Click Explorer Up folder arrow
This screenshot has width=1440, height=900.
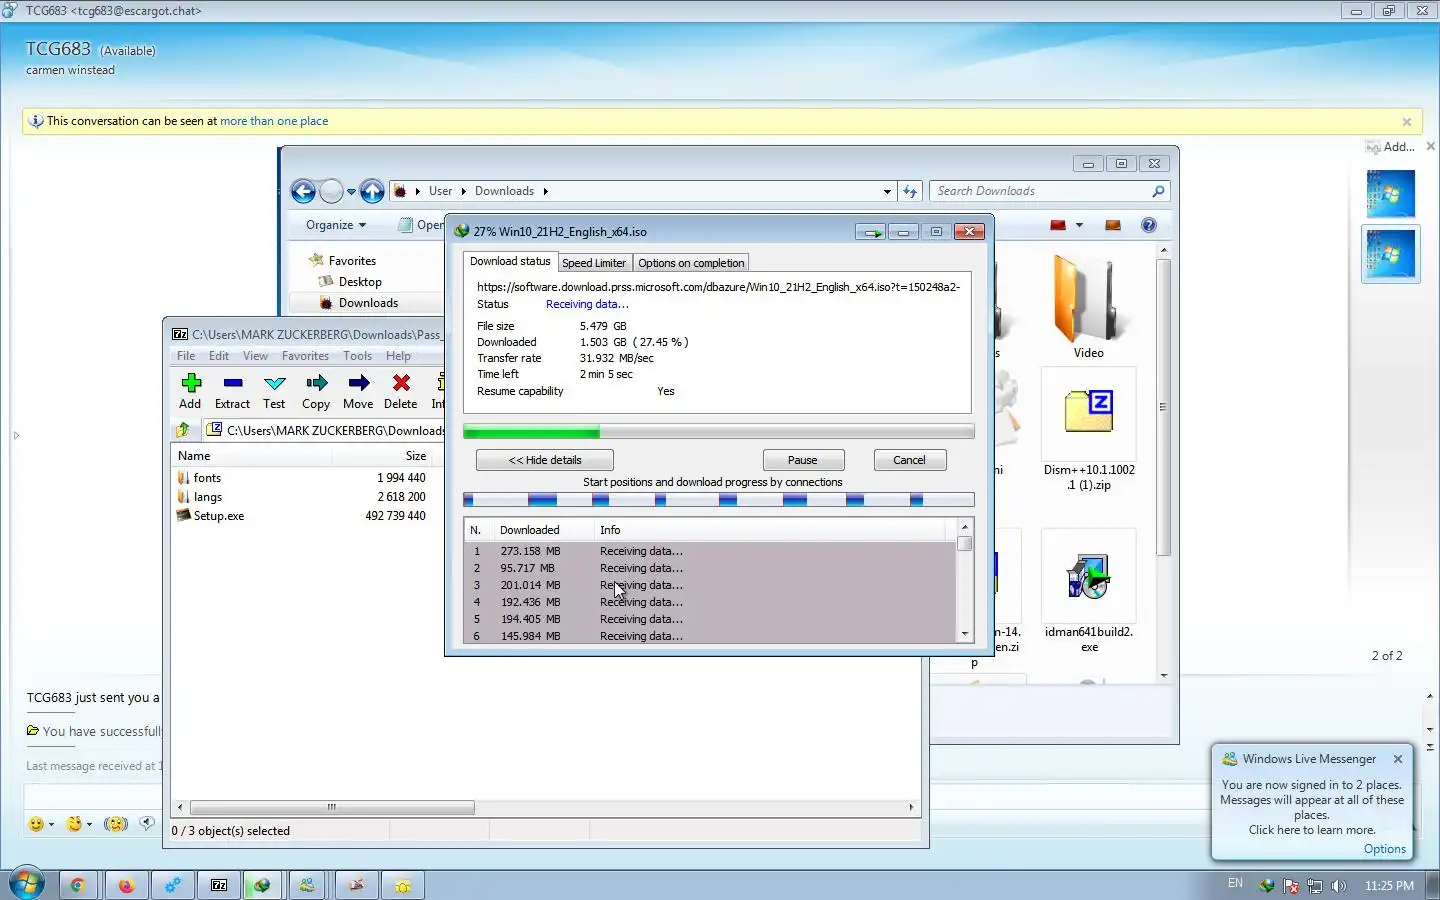coord(372,191)
